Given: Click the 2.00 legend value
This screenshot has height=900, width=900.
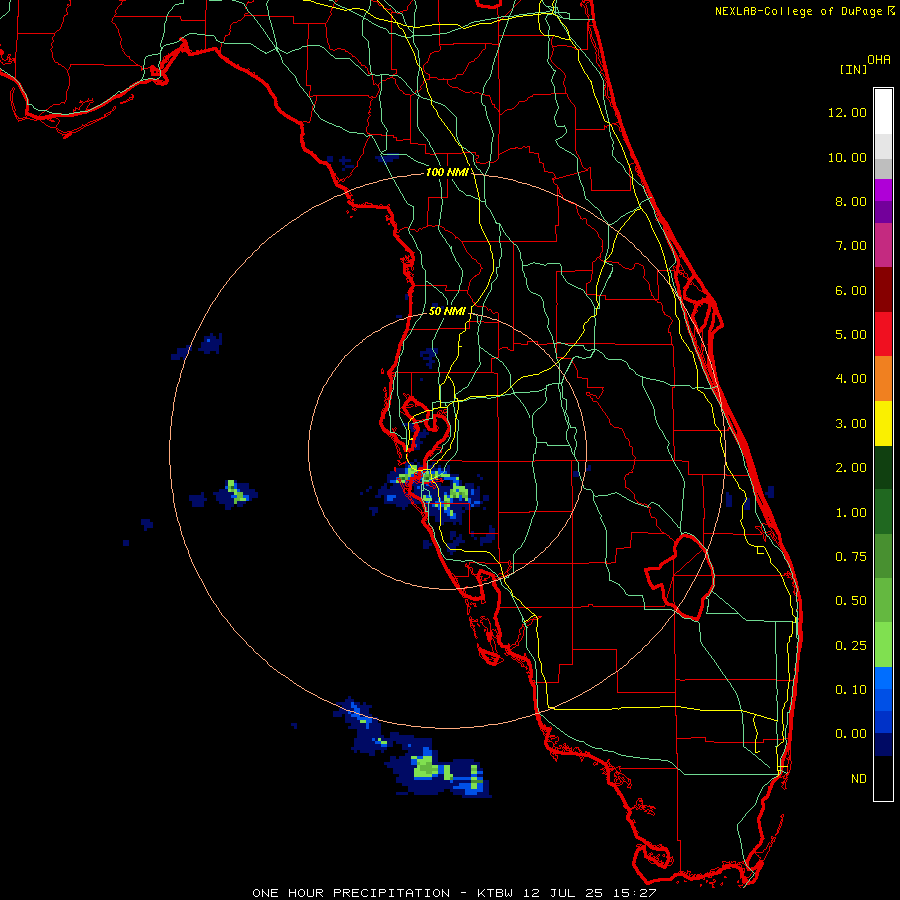Looking at the screenshot, I should click(x=851, y=468).
